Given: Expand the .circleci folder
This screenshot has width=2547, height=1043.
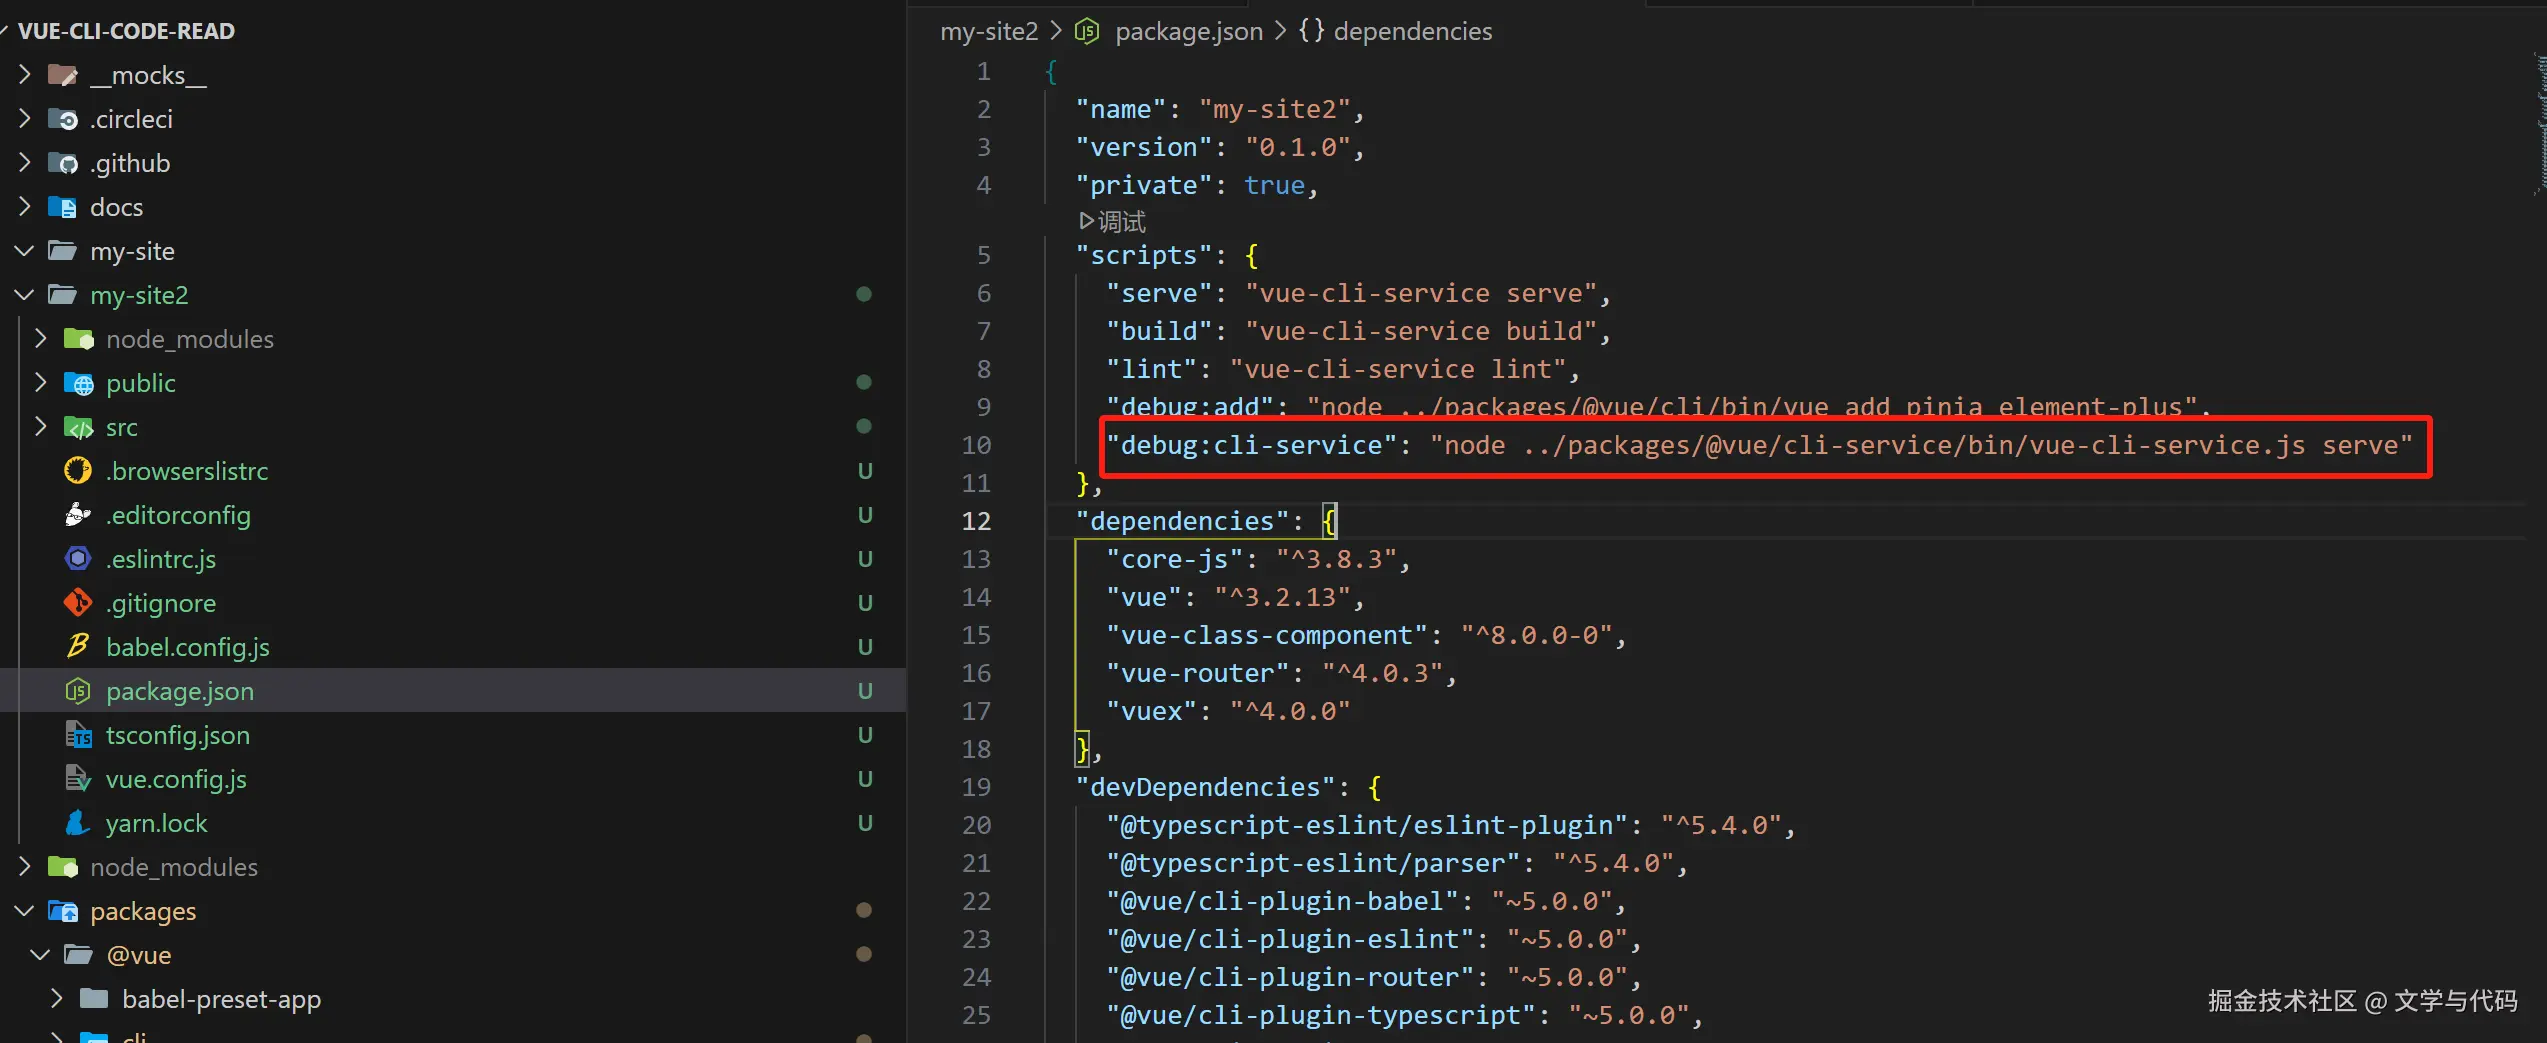Looking at the screenshot, I should [25, 119].
